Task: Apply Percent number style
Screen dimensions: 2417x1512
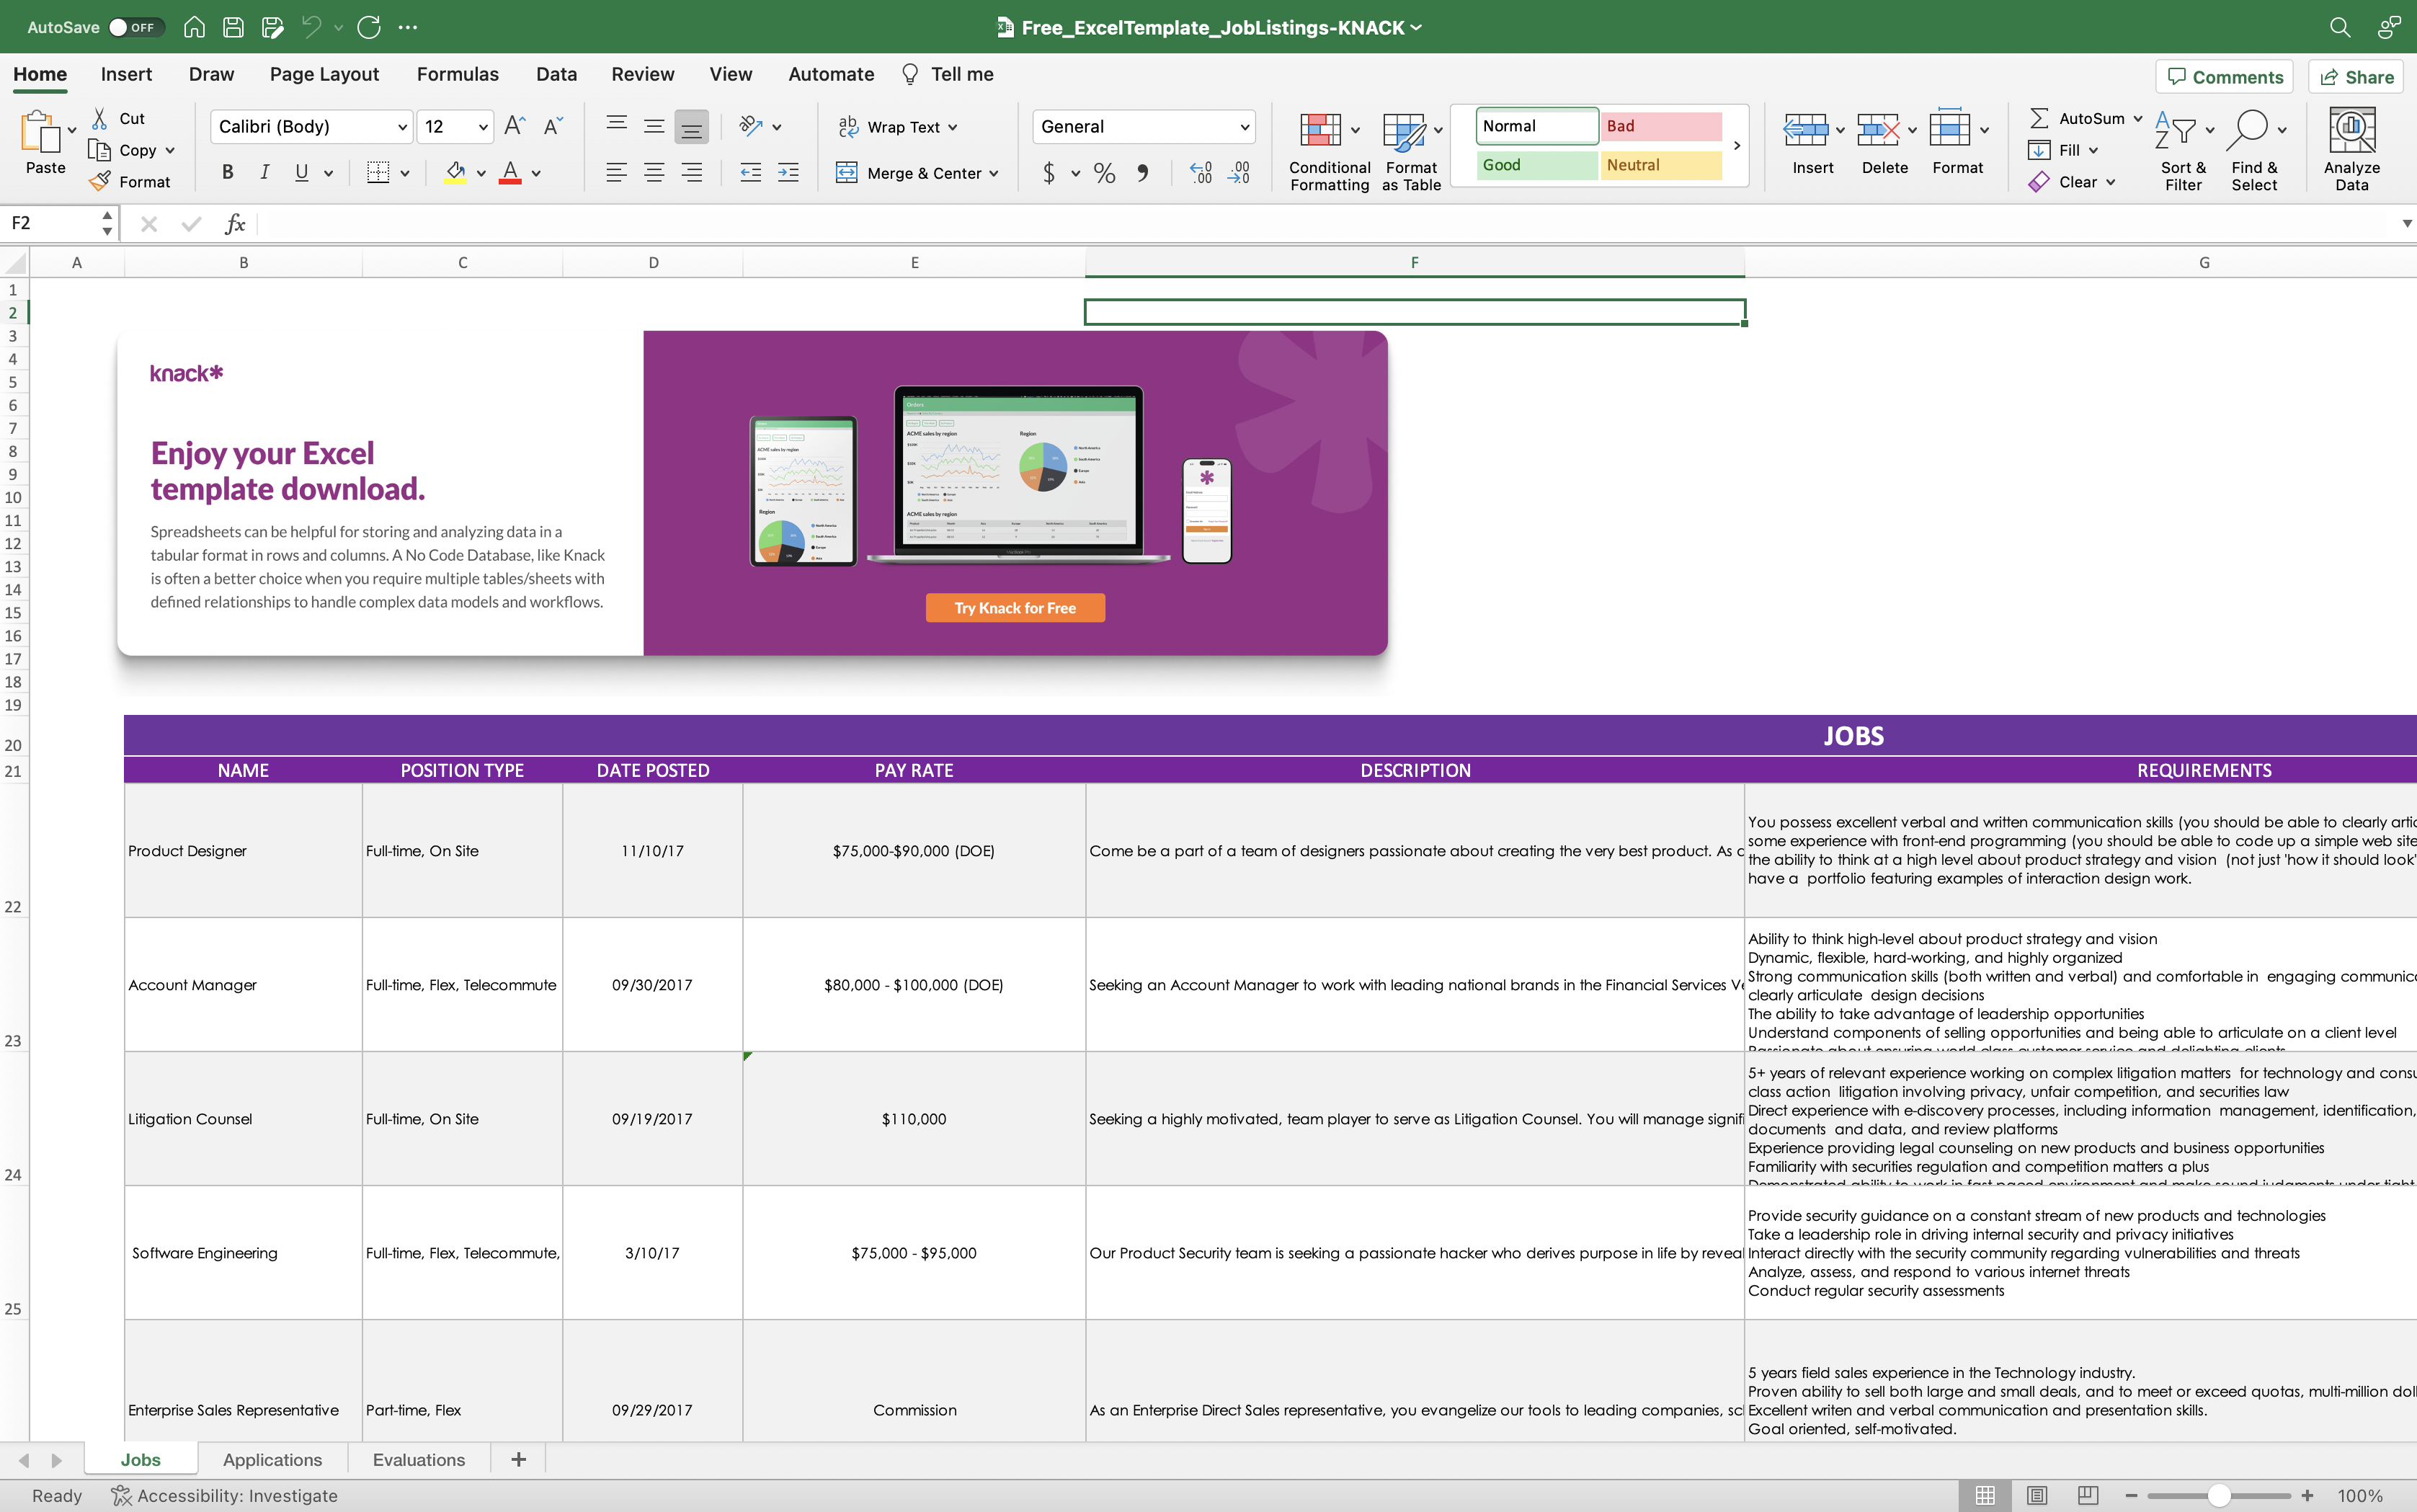Action: pos(1103,172)
